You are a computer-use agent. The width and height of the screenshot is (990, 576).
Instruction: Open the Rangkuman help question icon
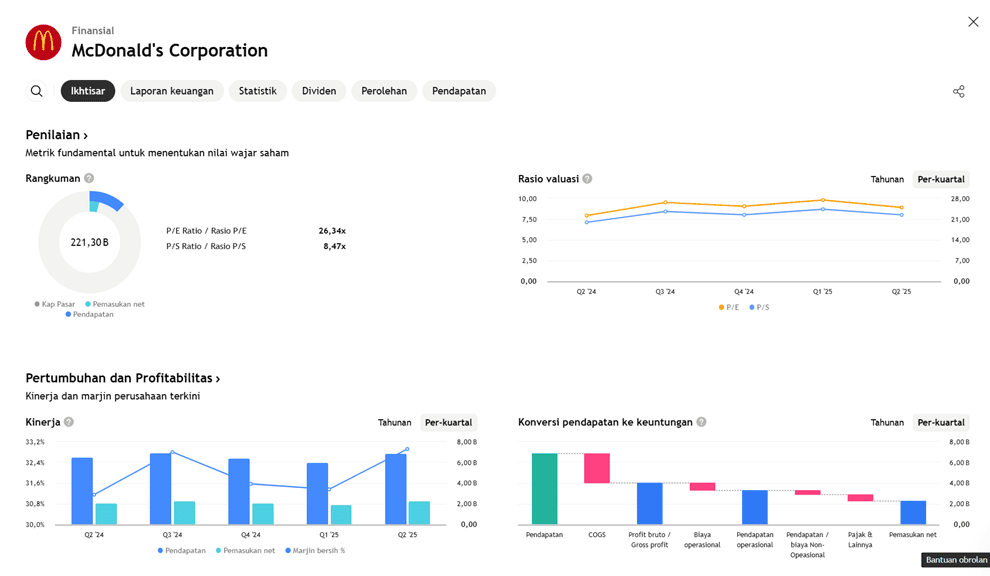coord(89,179)
